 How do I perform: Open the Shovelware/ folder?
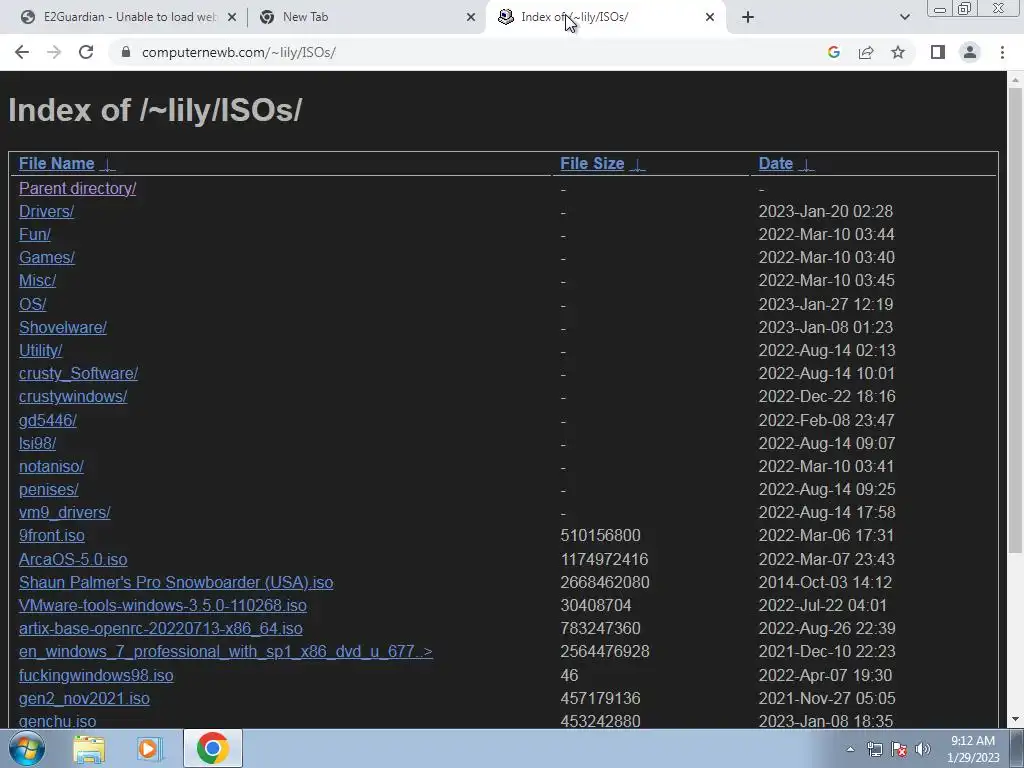(63, 327)
